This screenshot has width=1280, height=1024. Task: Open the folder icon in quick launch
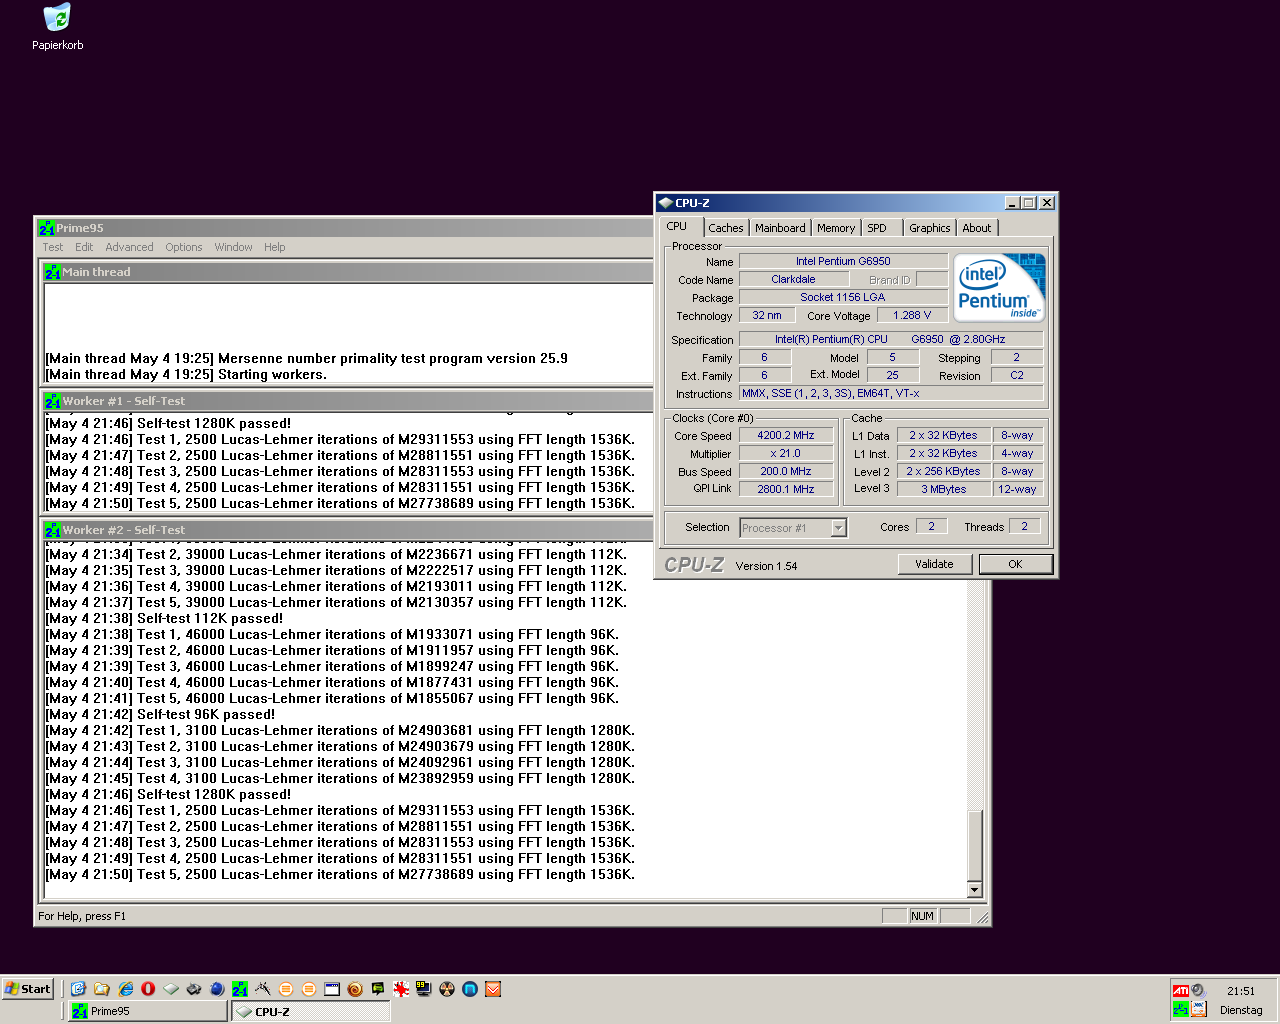102,989
